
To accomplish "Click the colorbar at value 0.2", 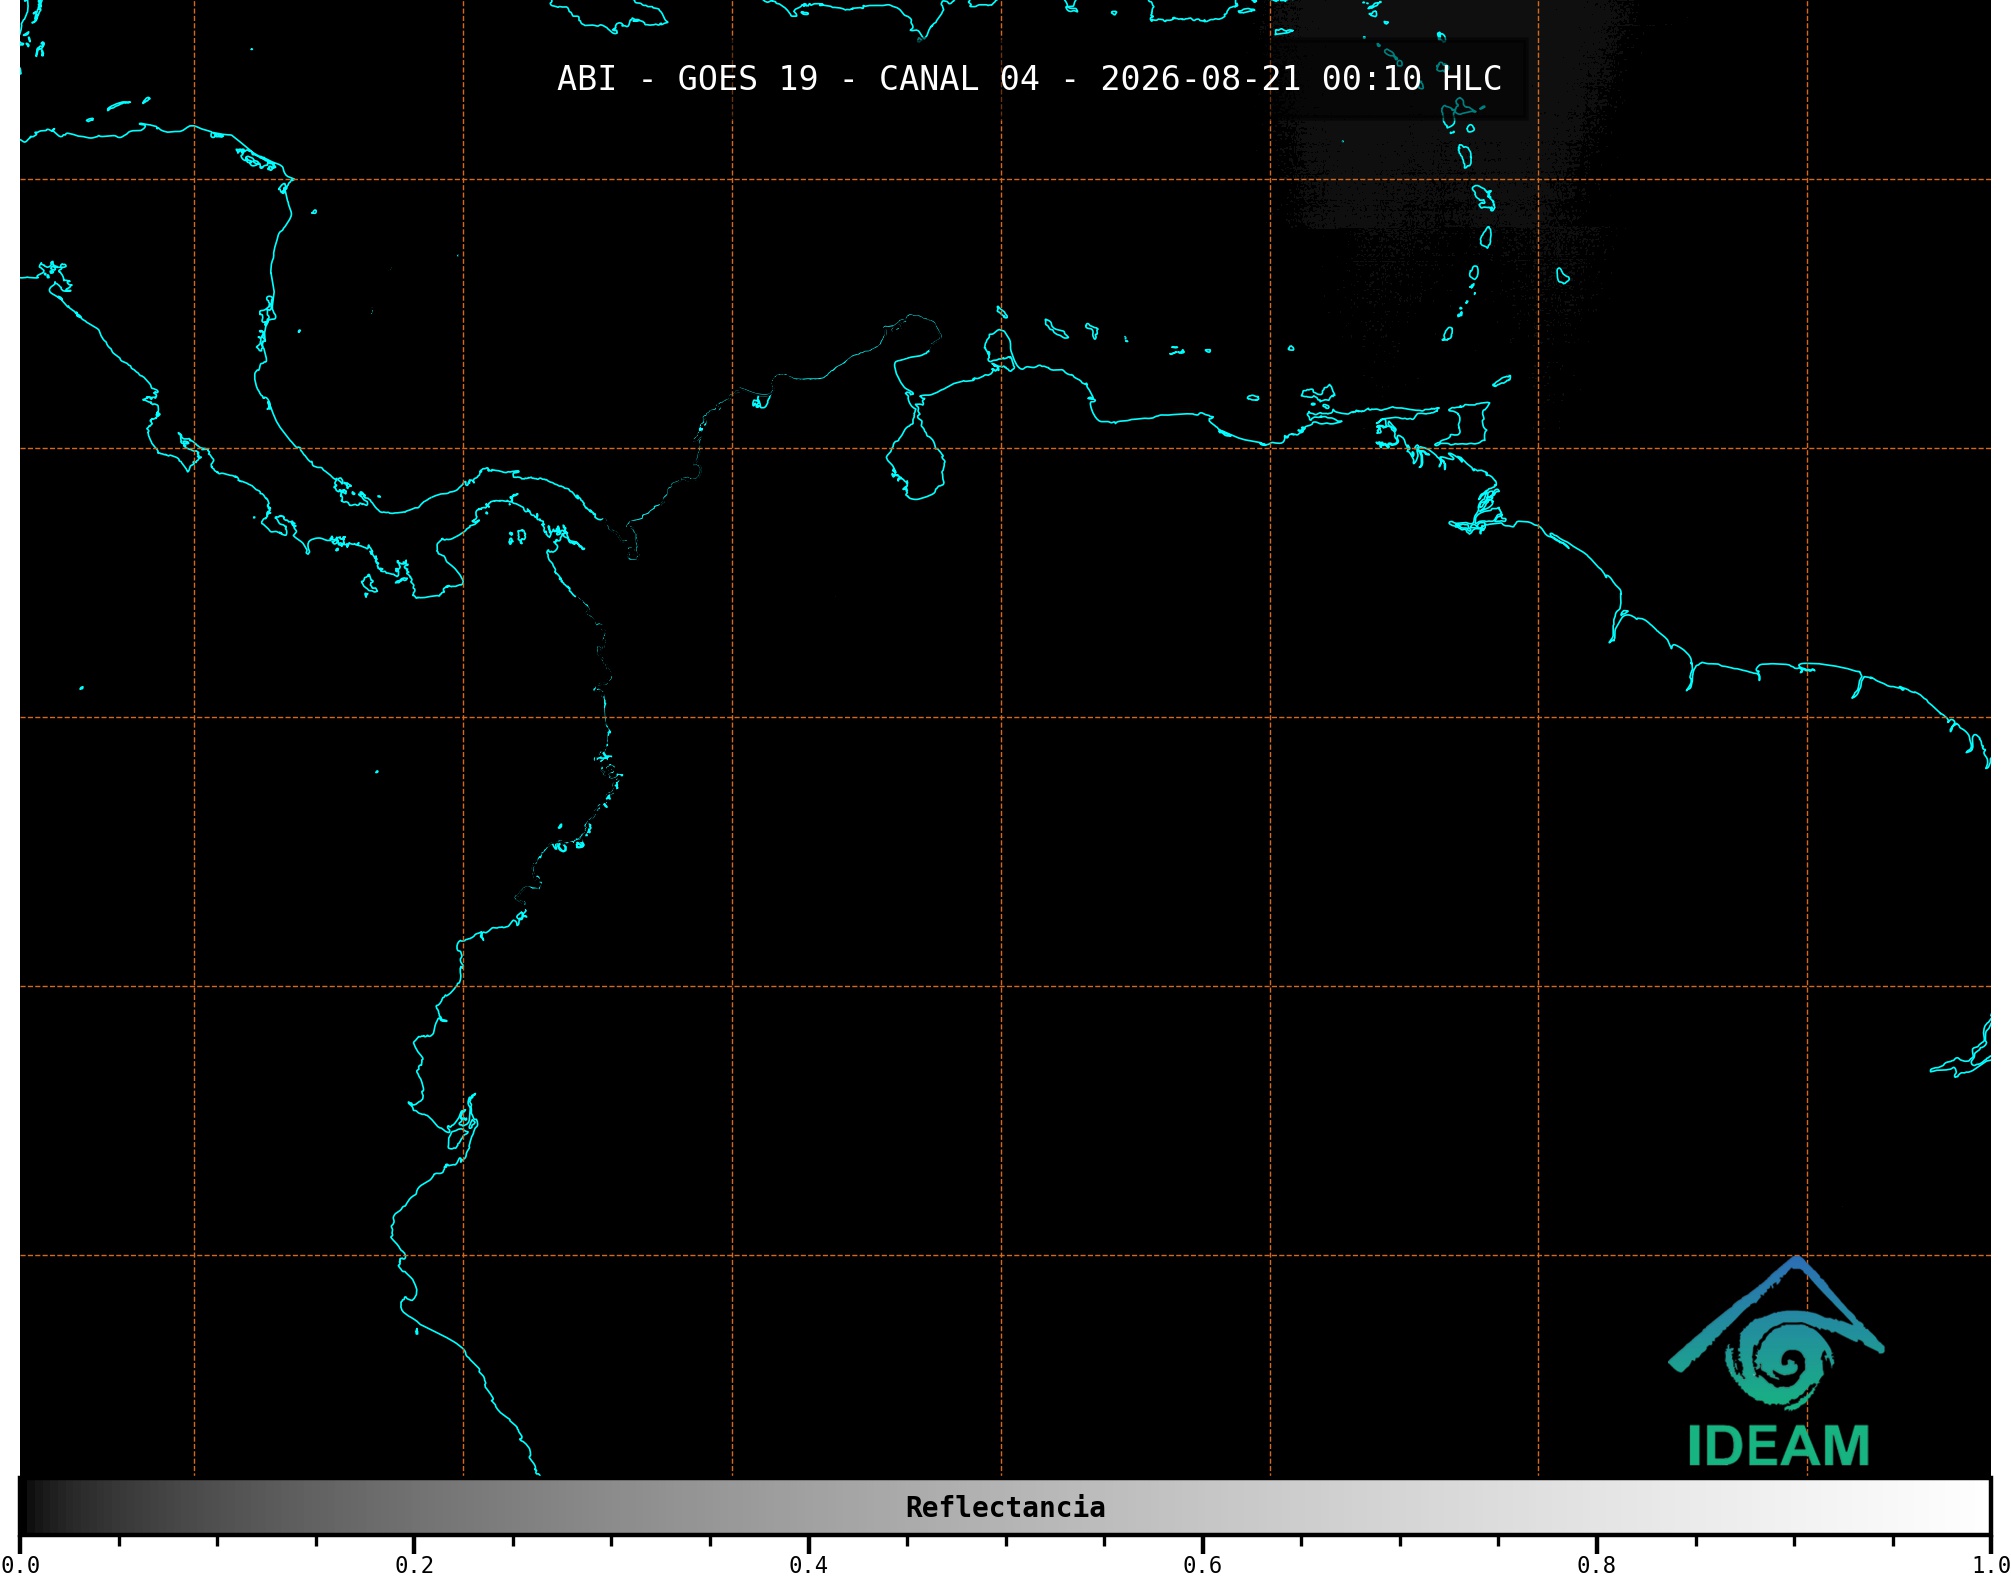I will (x=414, y=1507).
